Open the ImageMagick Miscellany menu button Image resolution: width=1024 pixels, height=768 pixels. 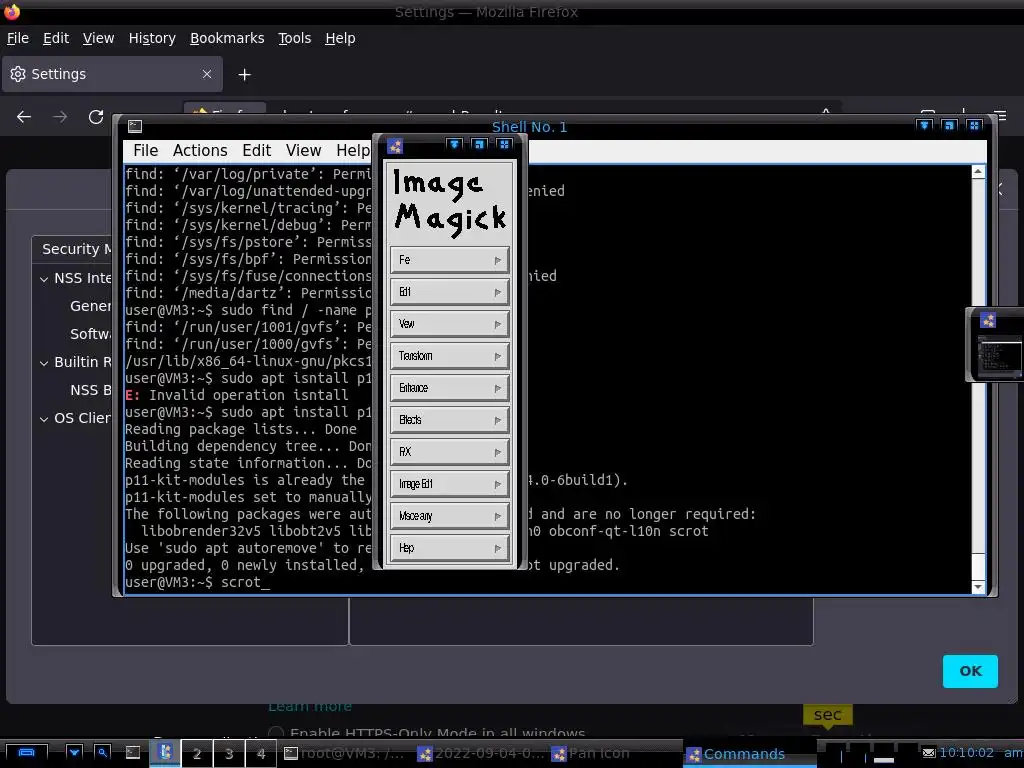pos(449,516)
